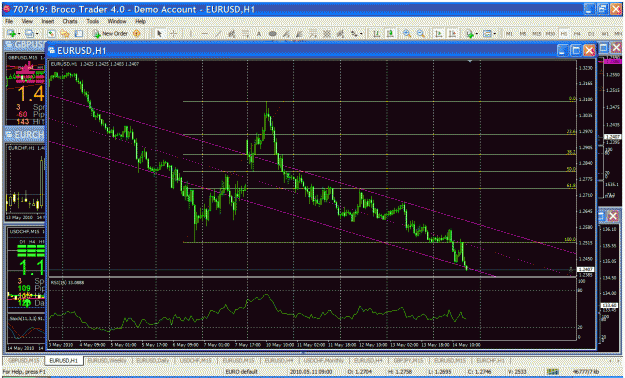Open the Profiles toolbar icon
Viewport: 625px width, 378px height.
pyautogui.click(x=29, y=34)
